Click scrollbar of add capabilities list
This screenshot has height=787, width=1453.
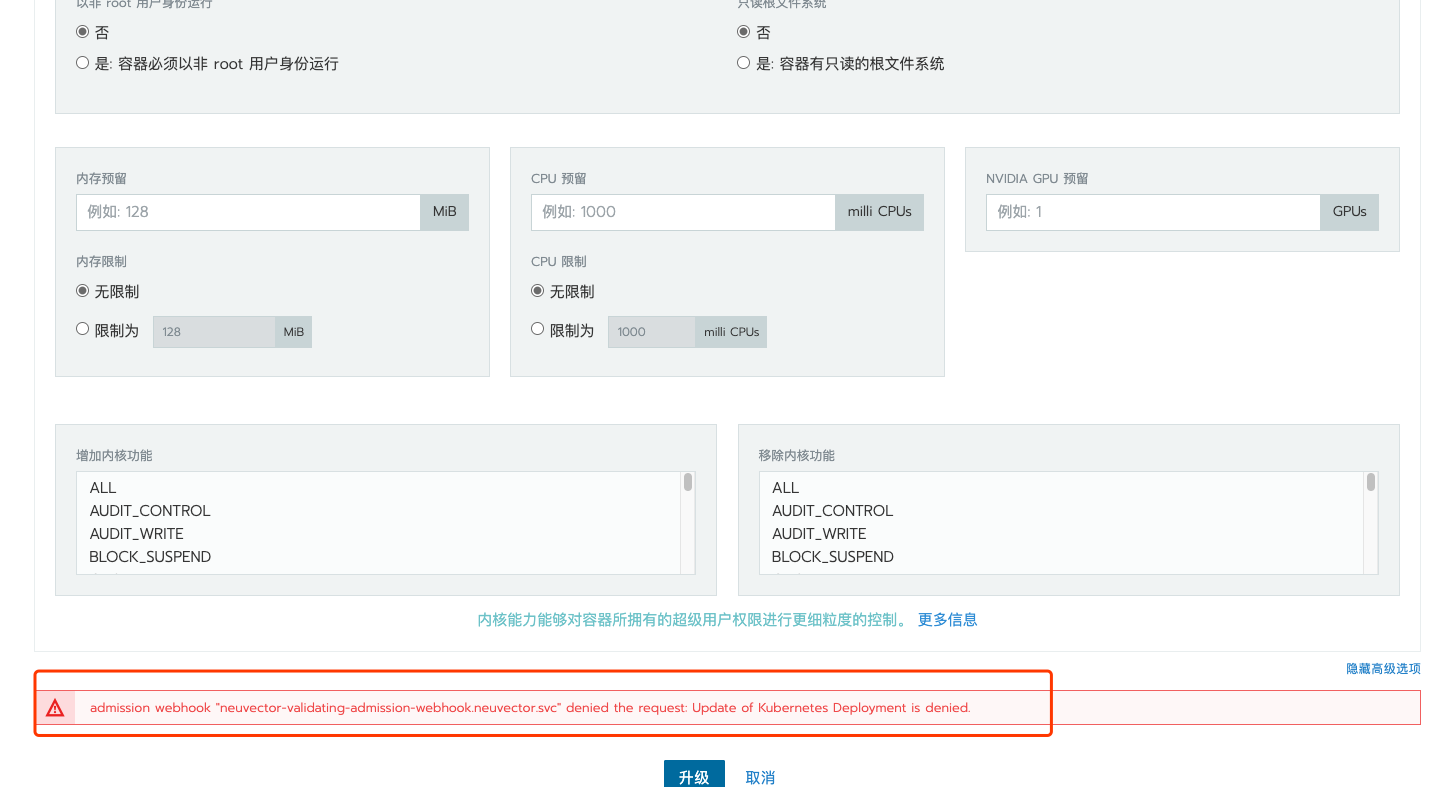[688, 483]
